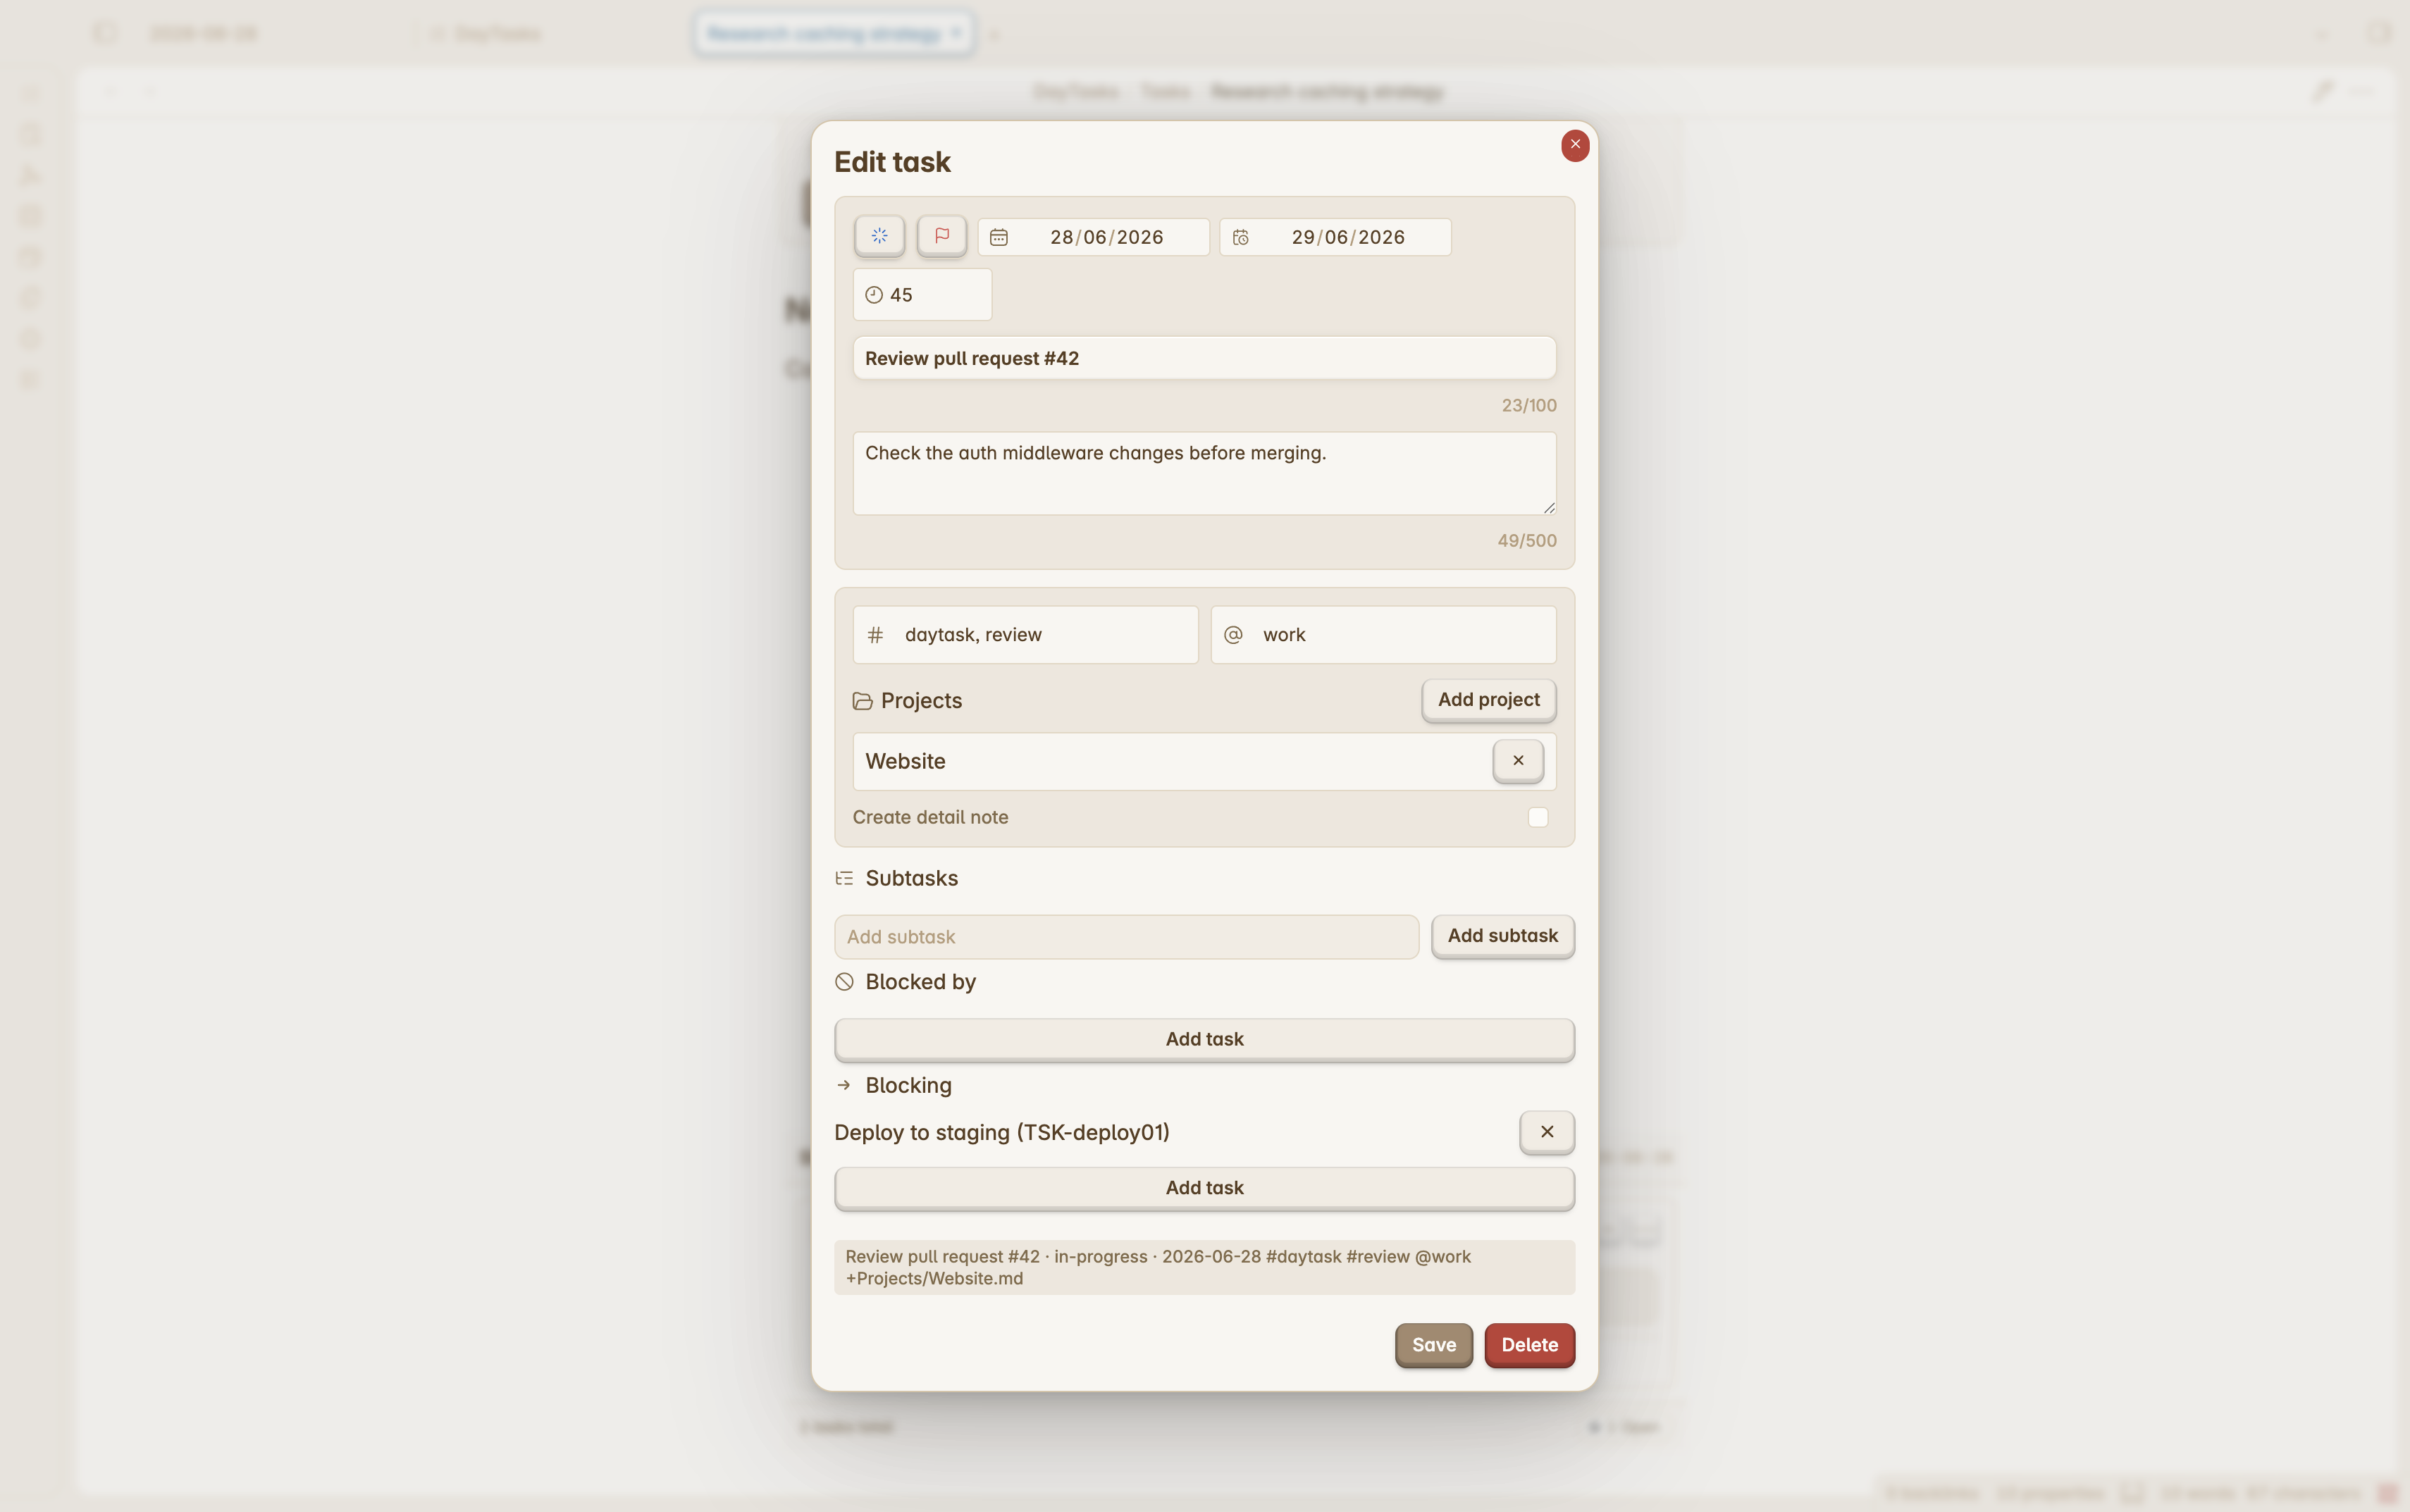Click the 23/100 title character counter
The image size is (2410, 1512).
pos(1528,405)
